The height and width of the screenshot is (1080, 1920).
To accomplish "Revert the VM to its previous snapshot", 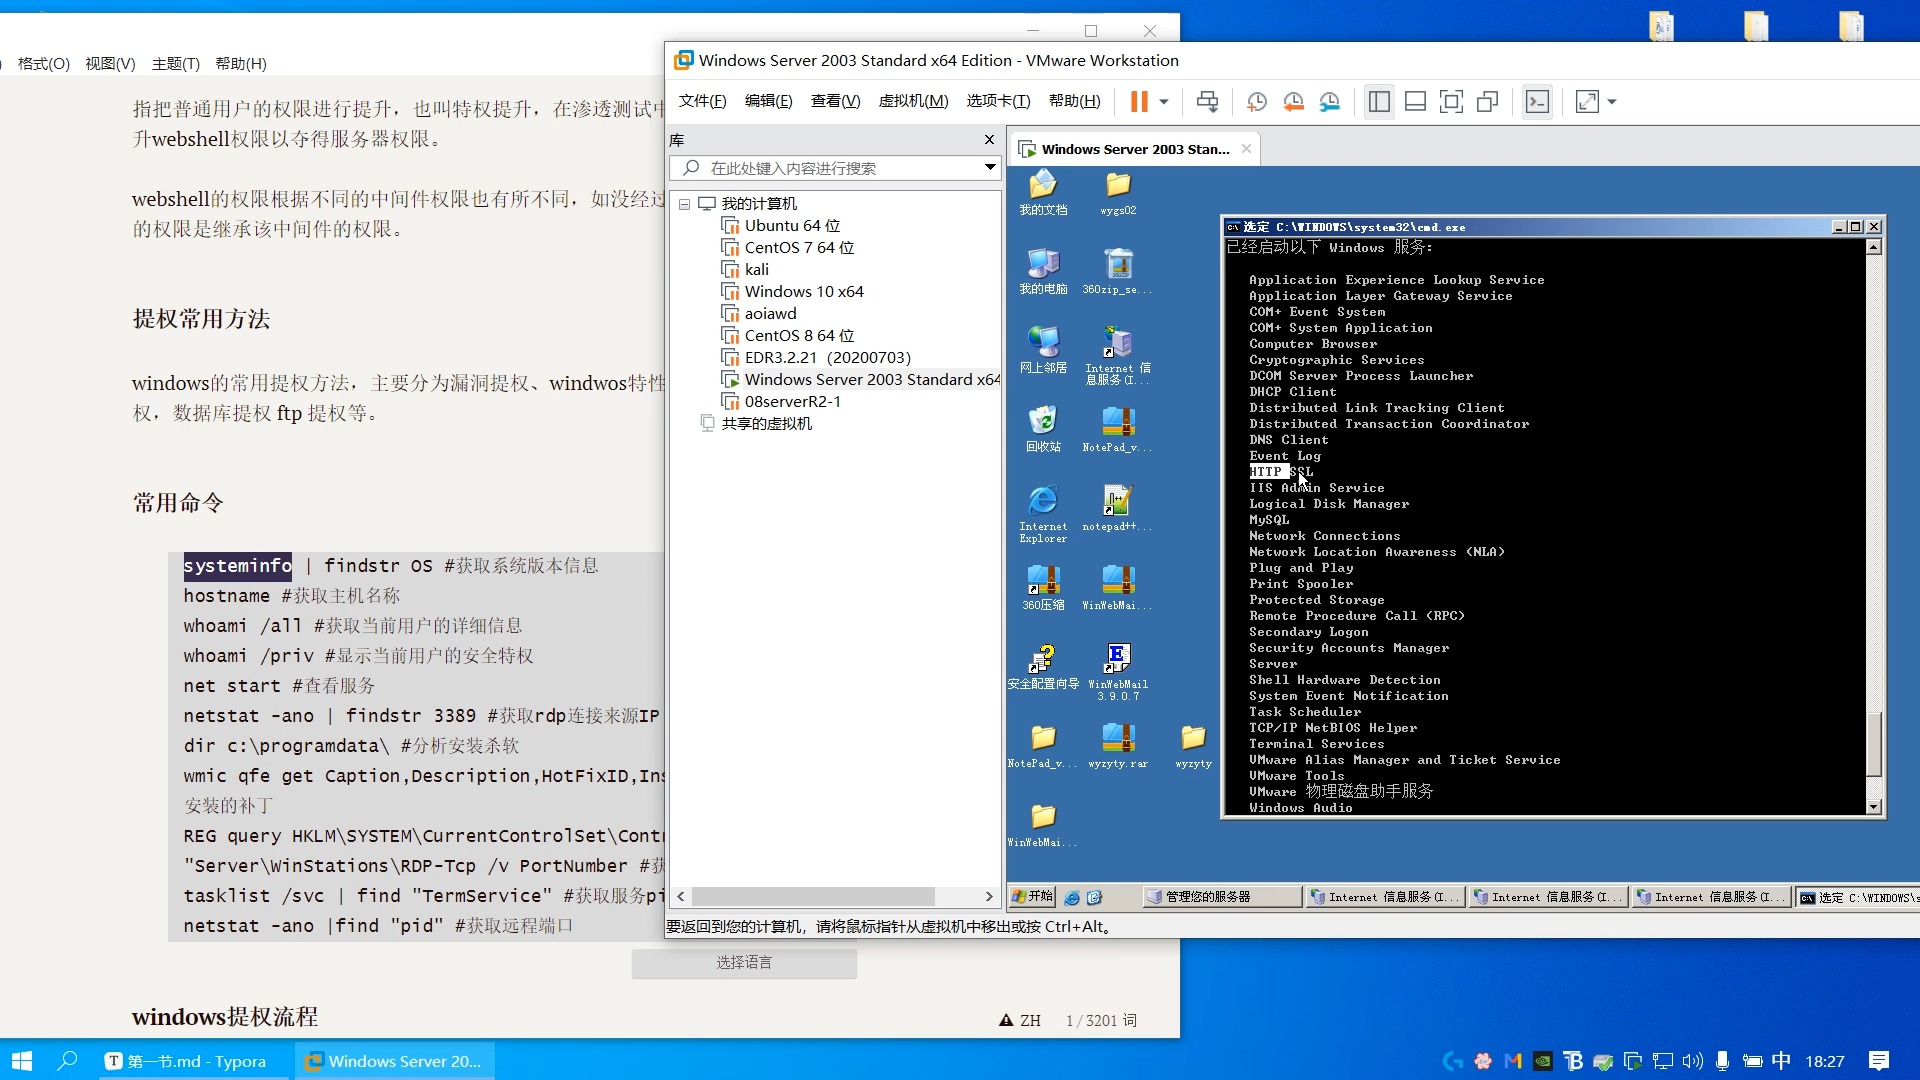I will [x=1293, y=101].
